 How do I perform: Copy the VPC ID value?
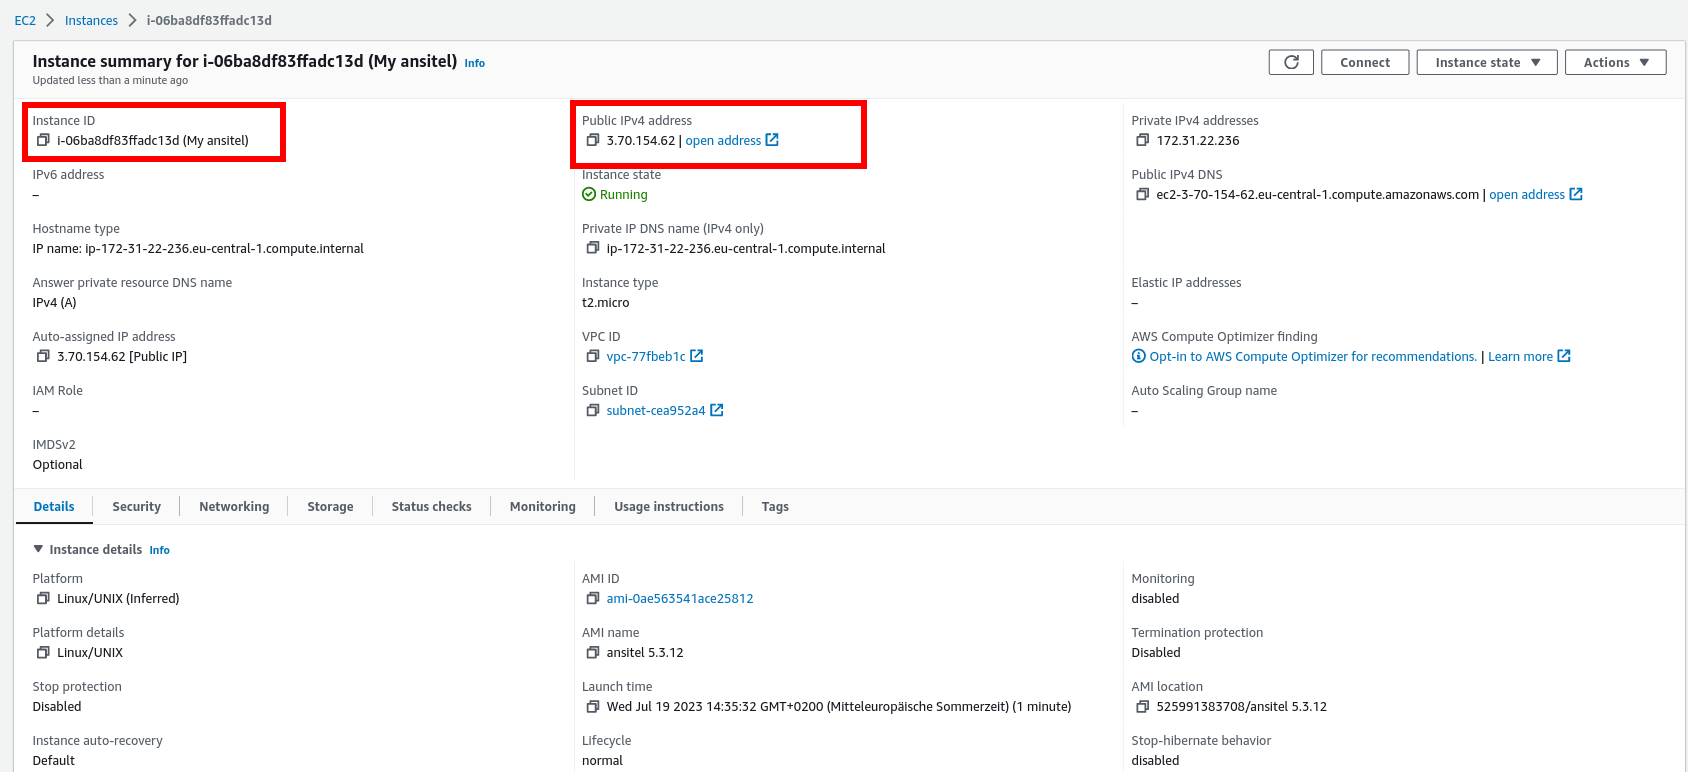click(593, 357)
